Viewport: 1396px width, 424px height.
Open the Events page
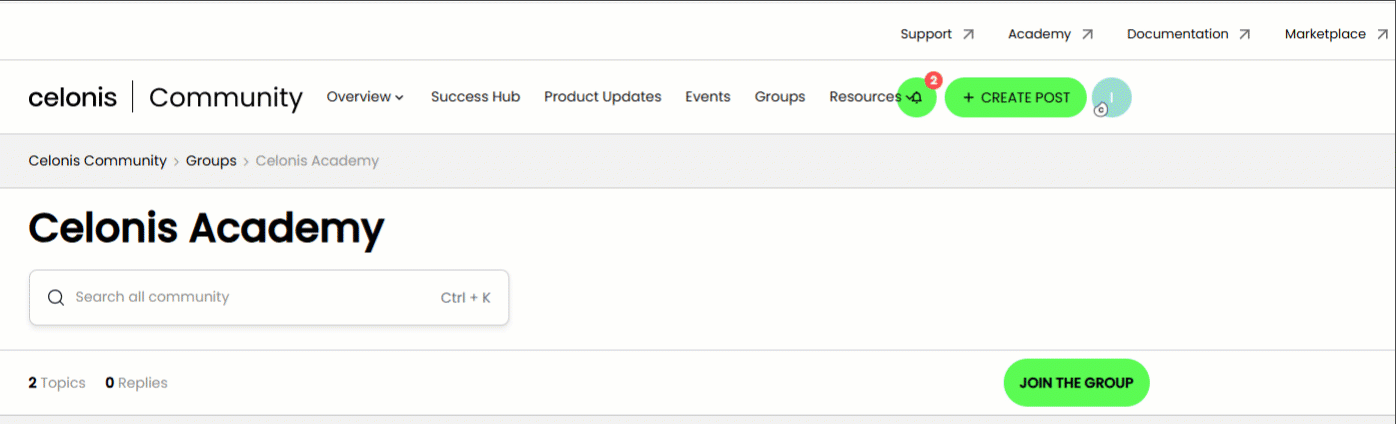[708, 97]
